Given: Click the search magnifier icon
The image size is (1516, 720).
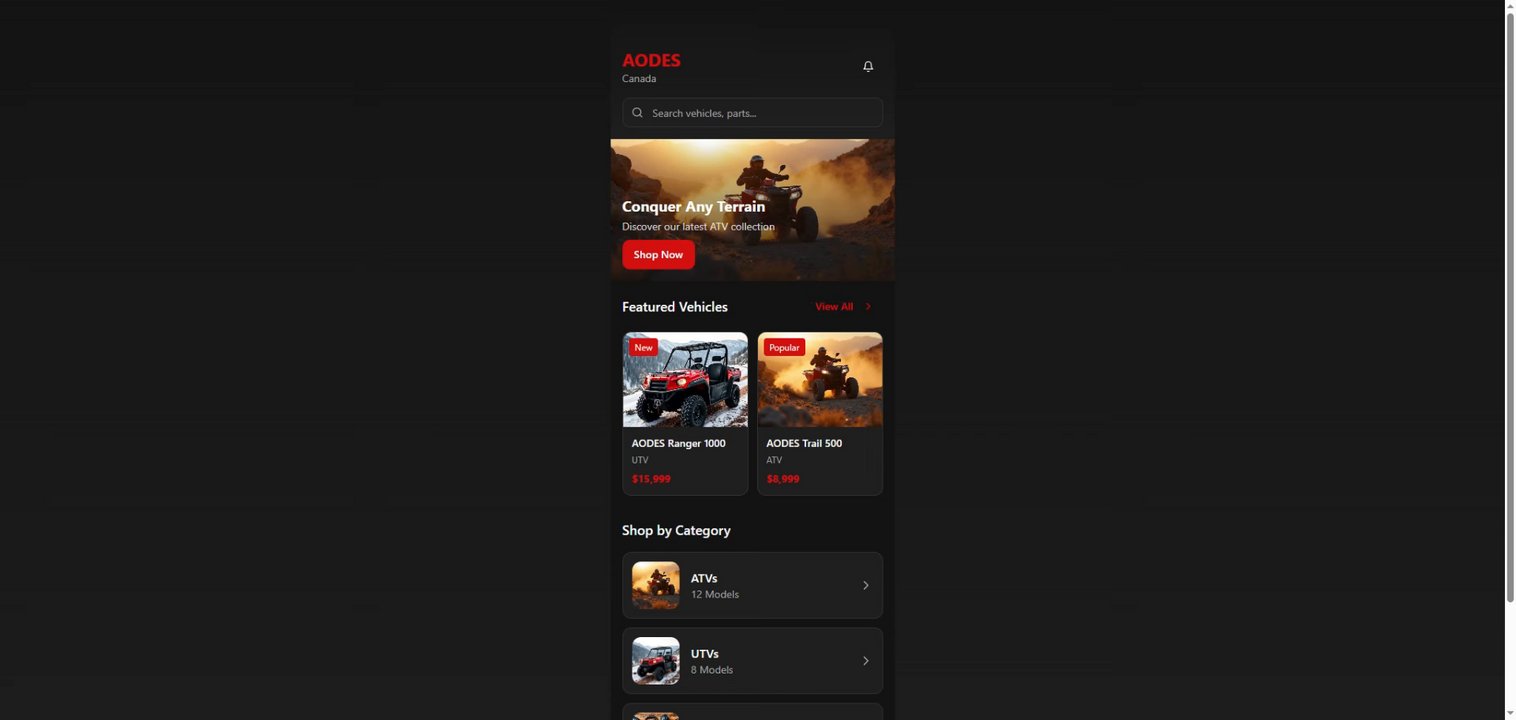Looking at the screenshot, I should tap(637, 113).
